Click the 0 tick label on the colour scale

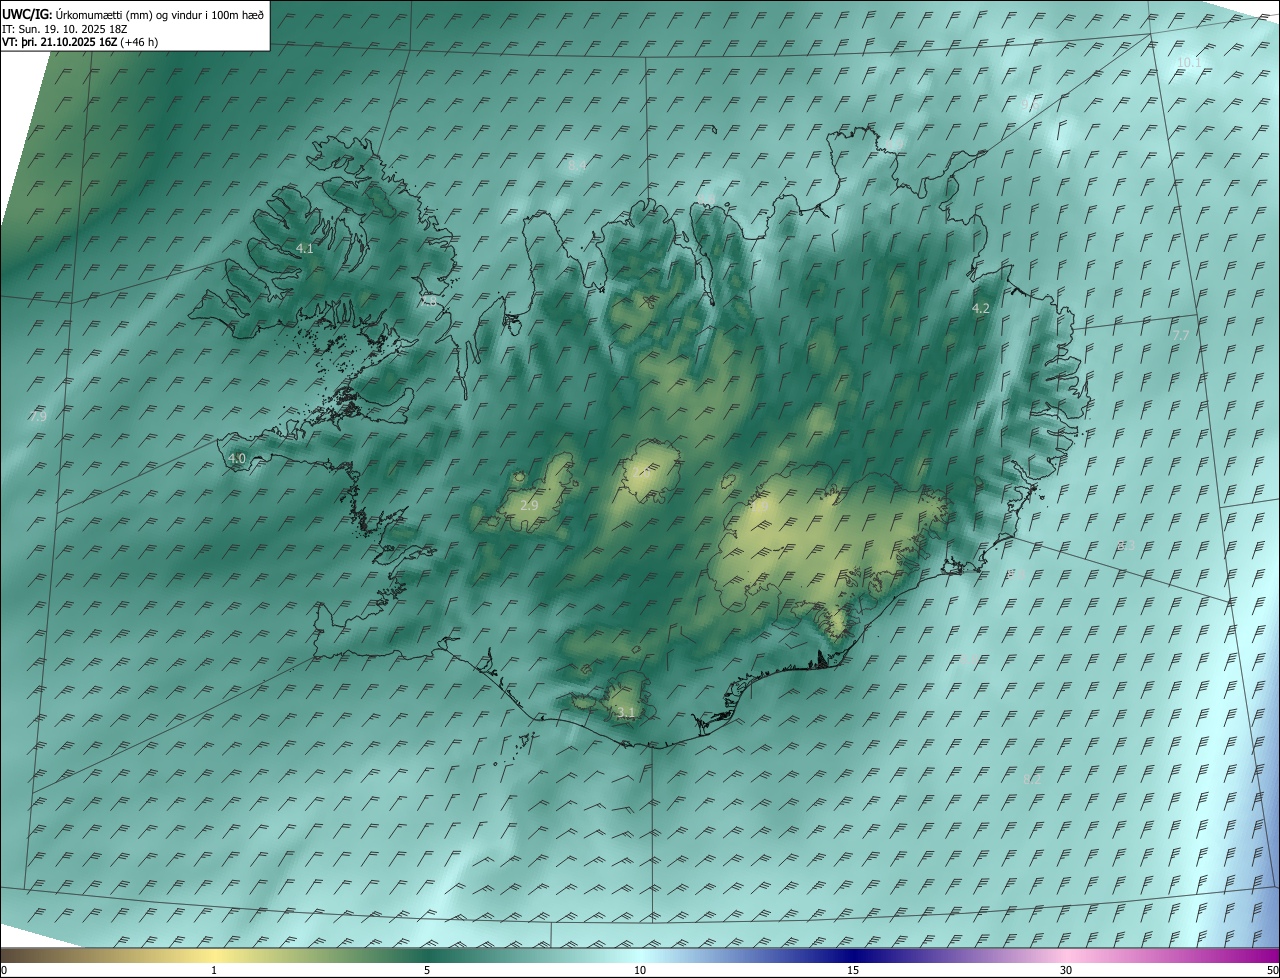[4, 971]
